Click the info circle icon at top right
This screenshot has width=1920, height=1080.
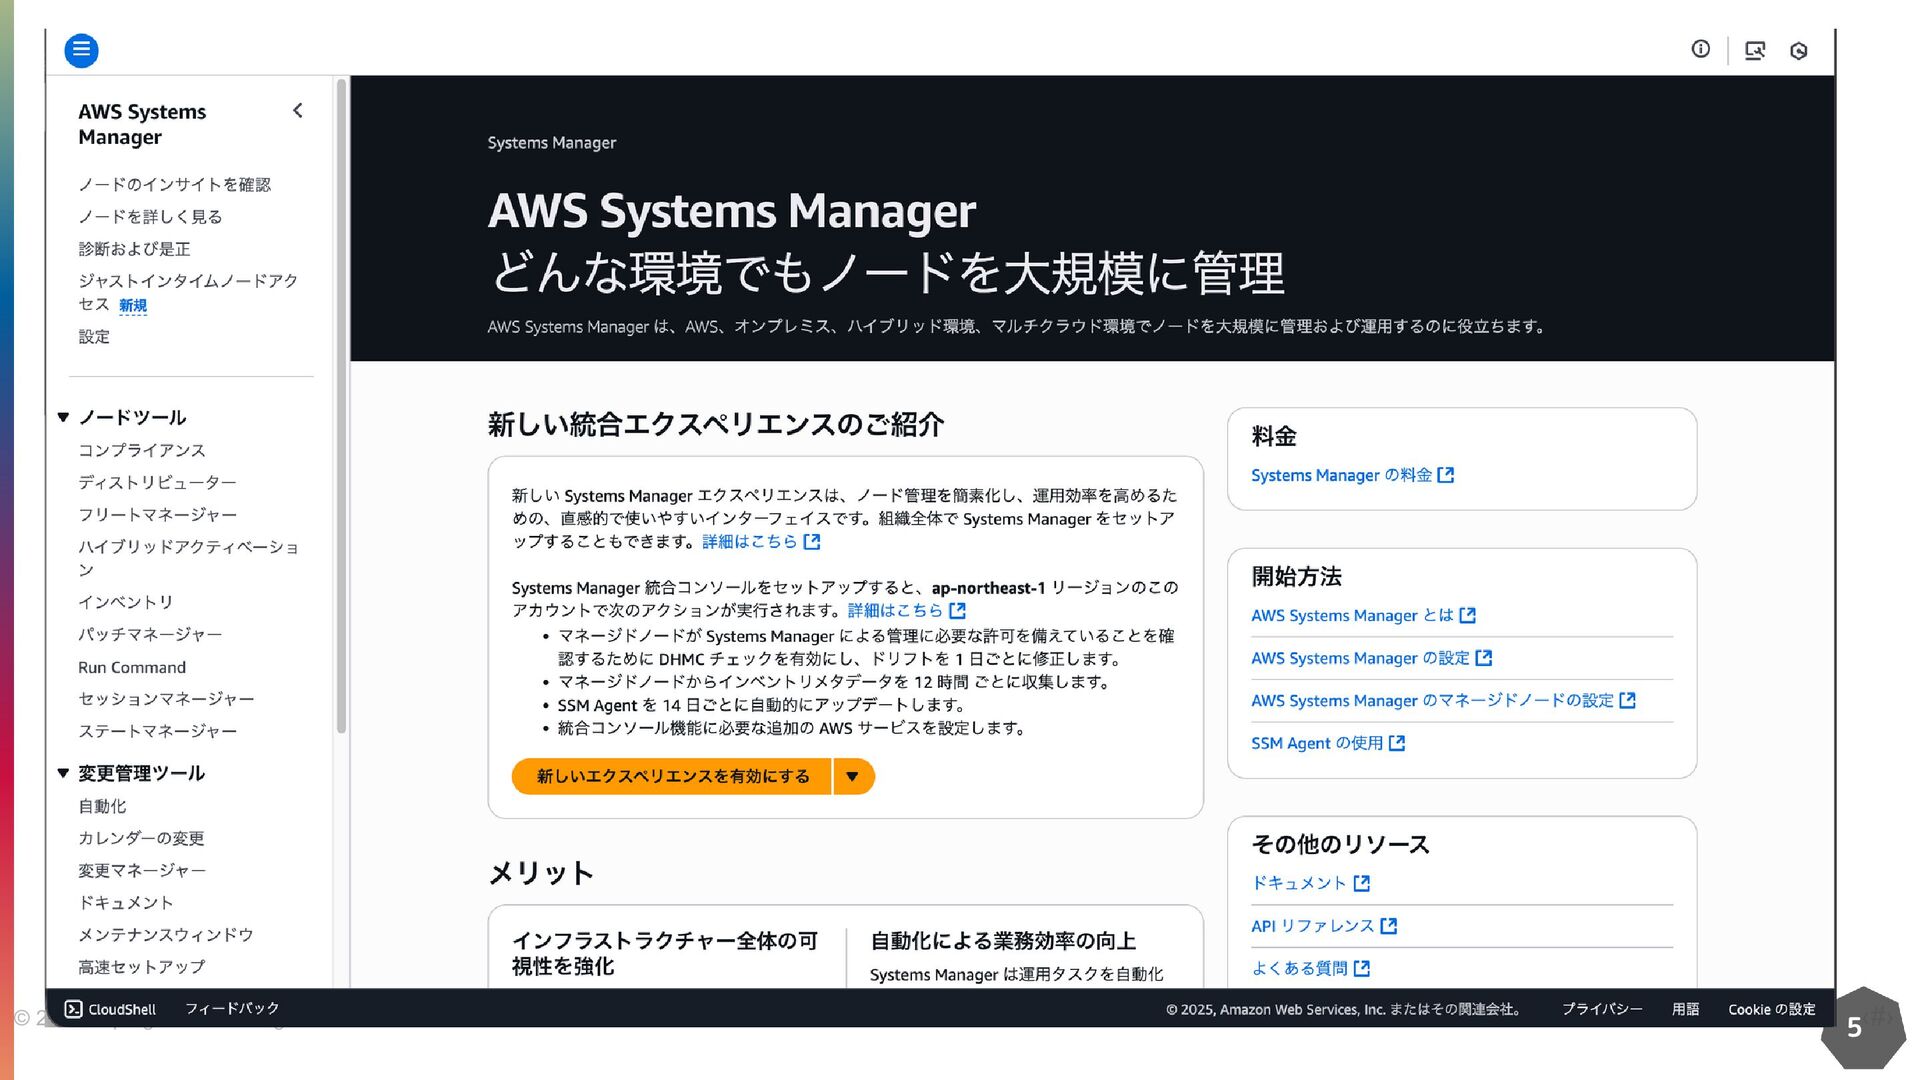point(1700,49)
